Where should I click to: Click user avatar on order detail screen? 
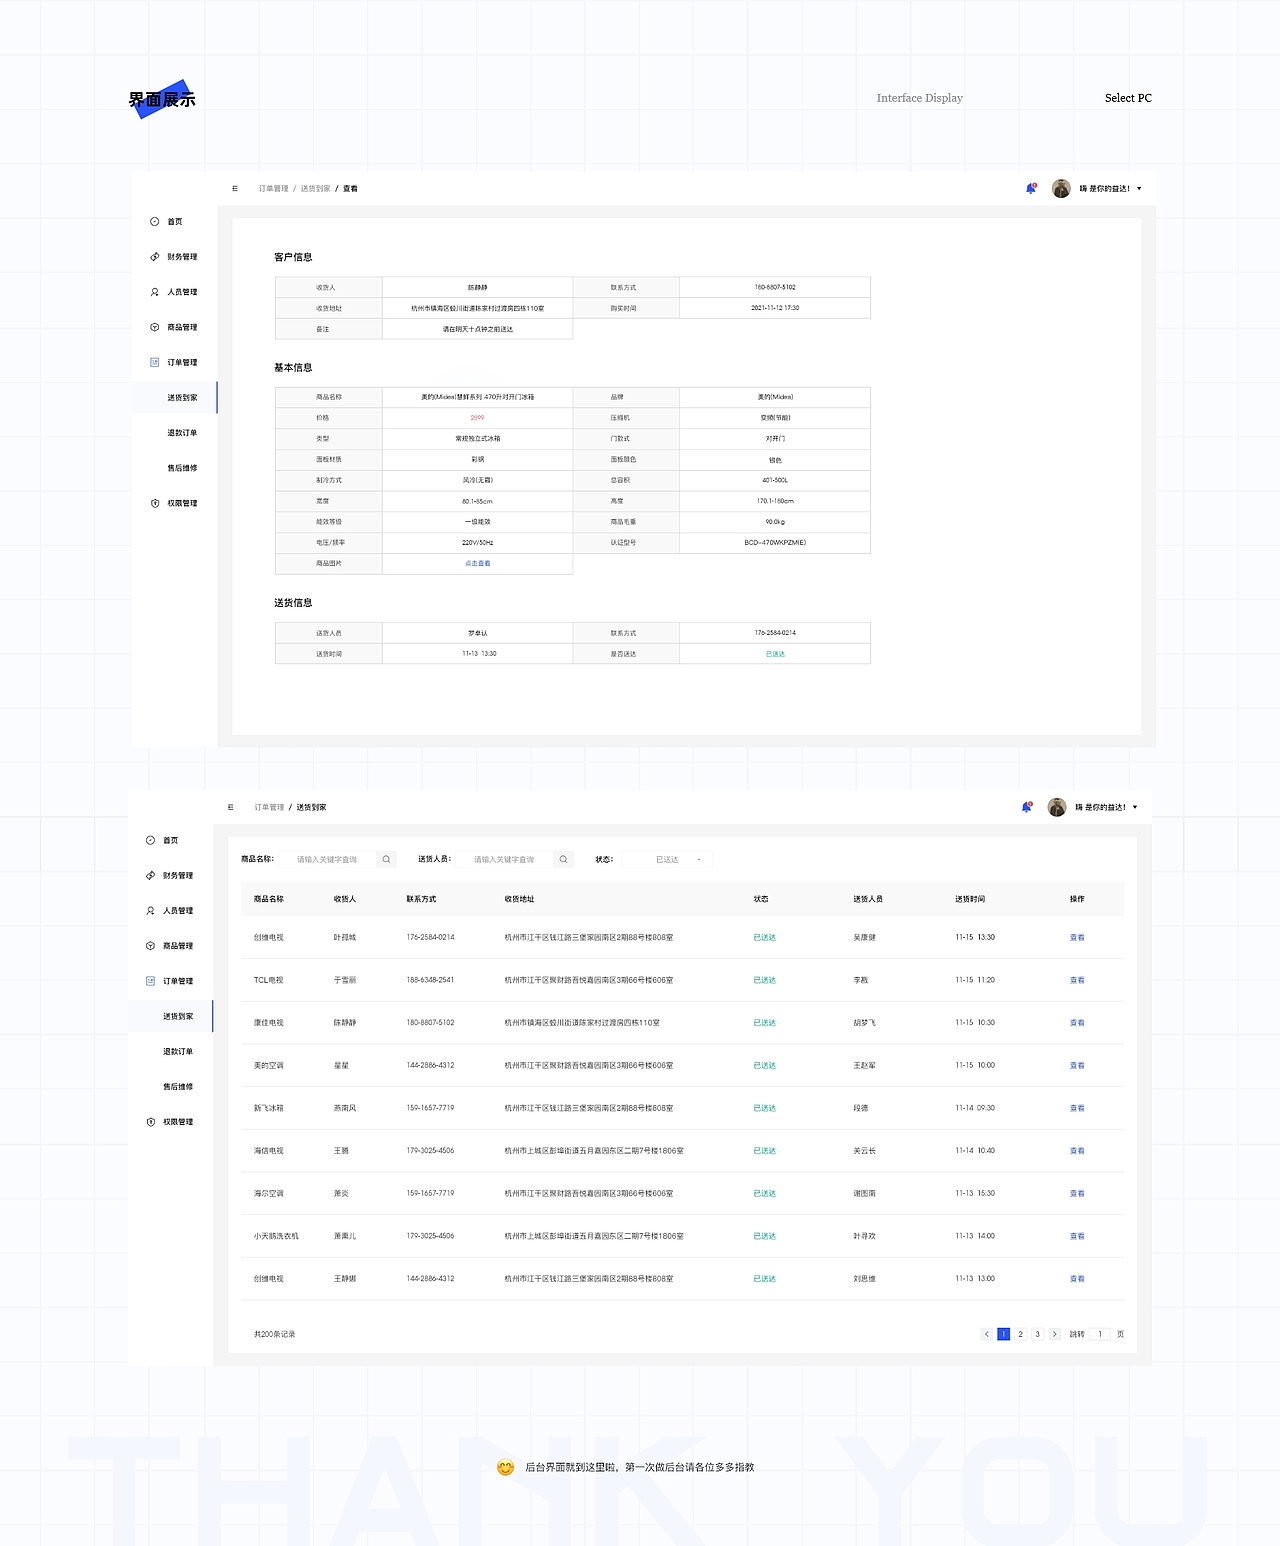pyautogui.click(x=1061, y=188)
